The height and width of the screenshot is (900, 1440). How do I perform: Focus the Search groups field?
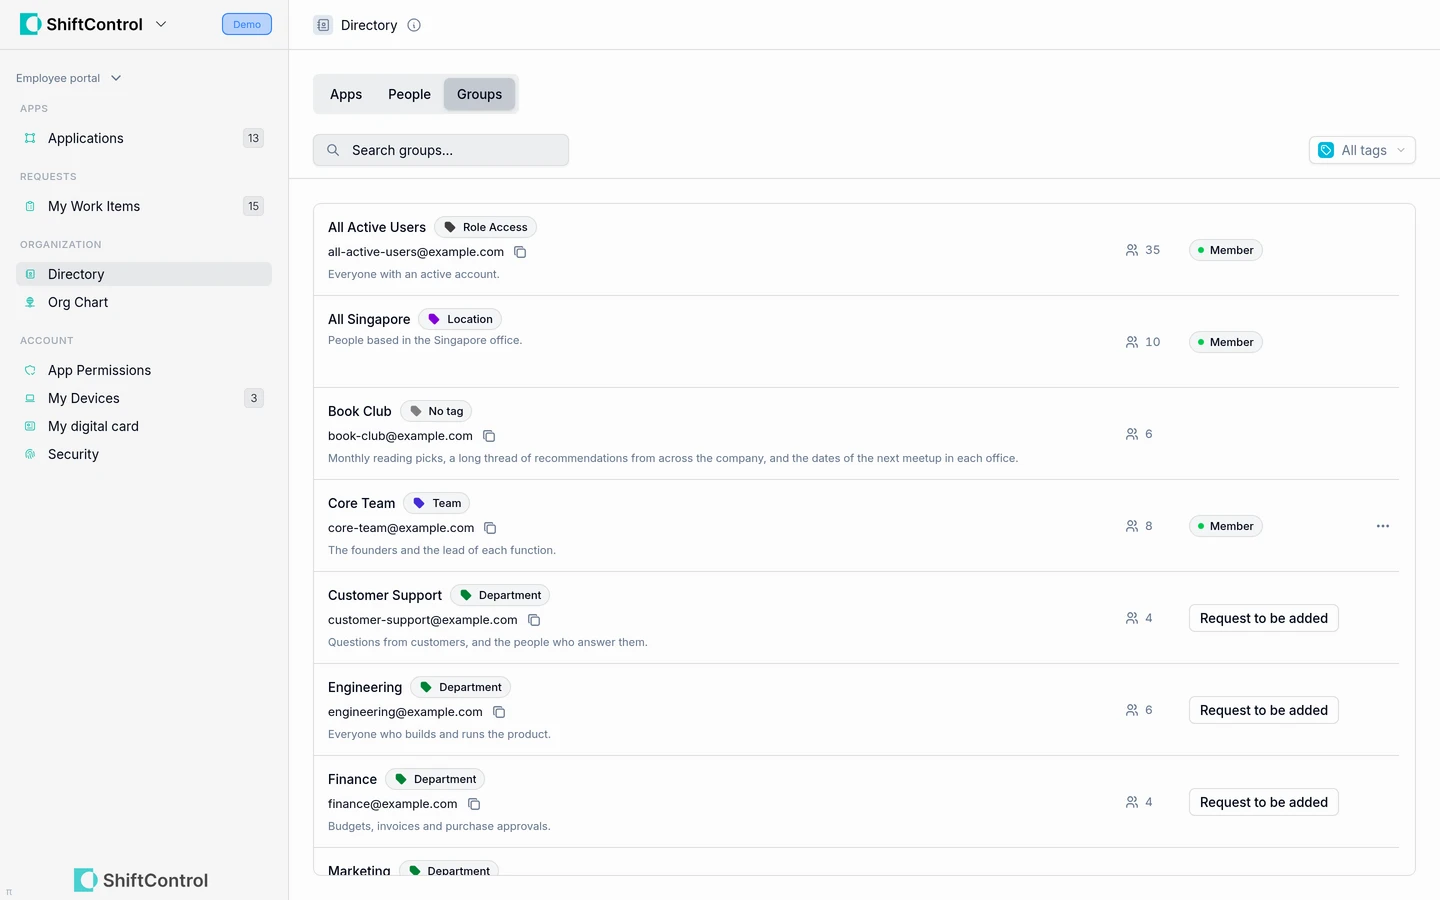point(441,150)
